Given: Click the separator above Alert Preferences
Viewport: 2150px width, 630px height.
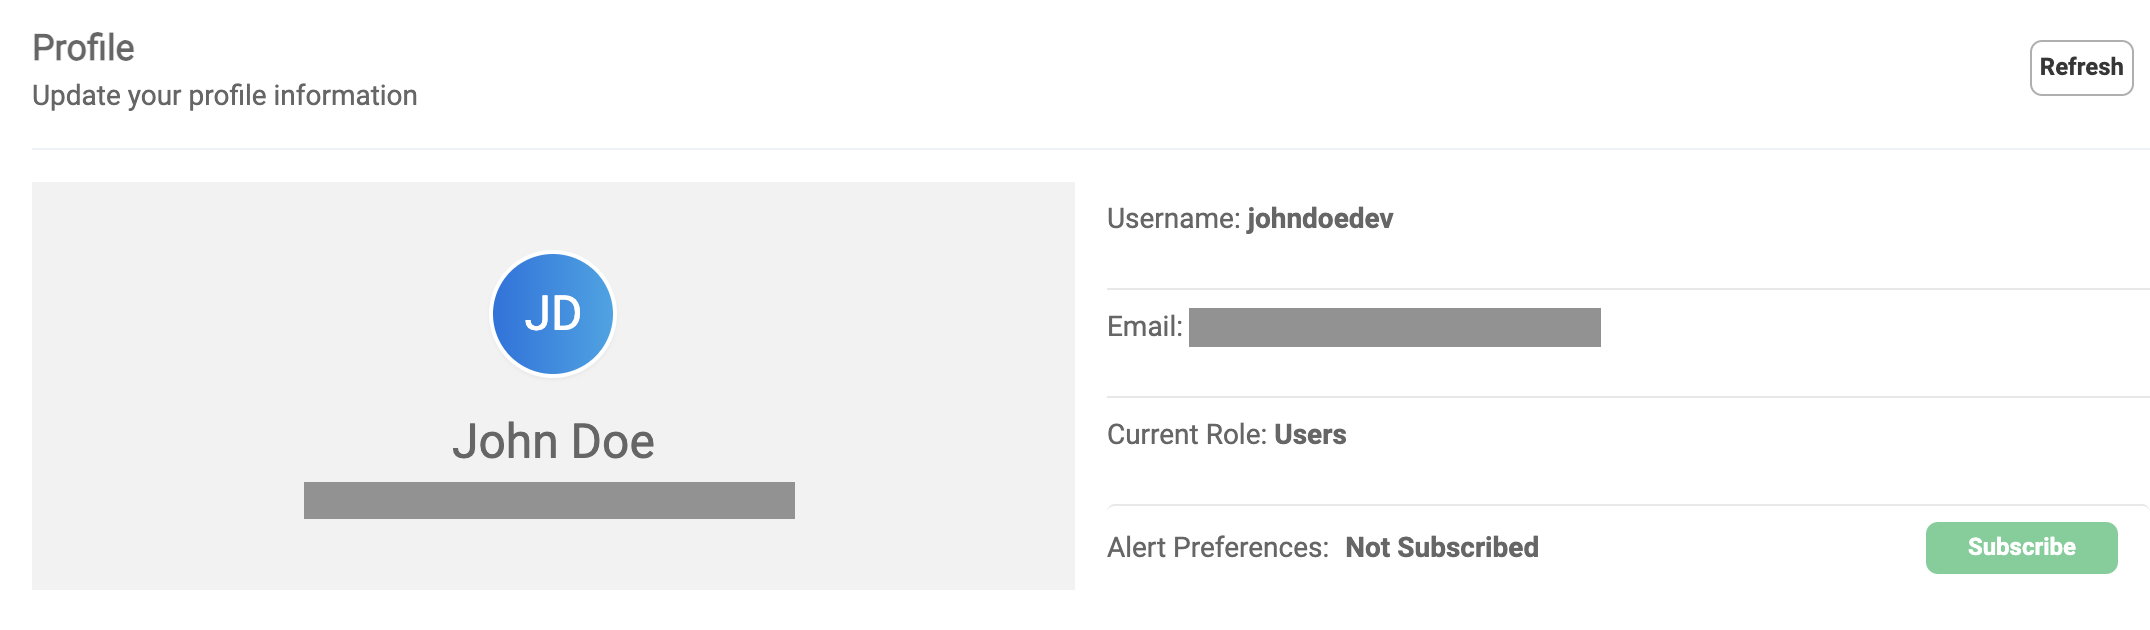Looking at the screenshot, I should click(1628, 505).
